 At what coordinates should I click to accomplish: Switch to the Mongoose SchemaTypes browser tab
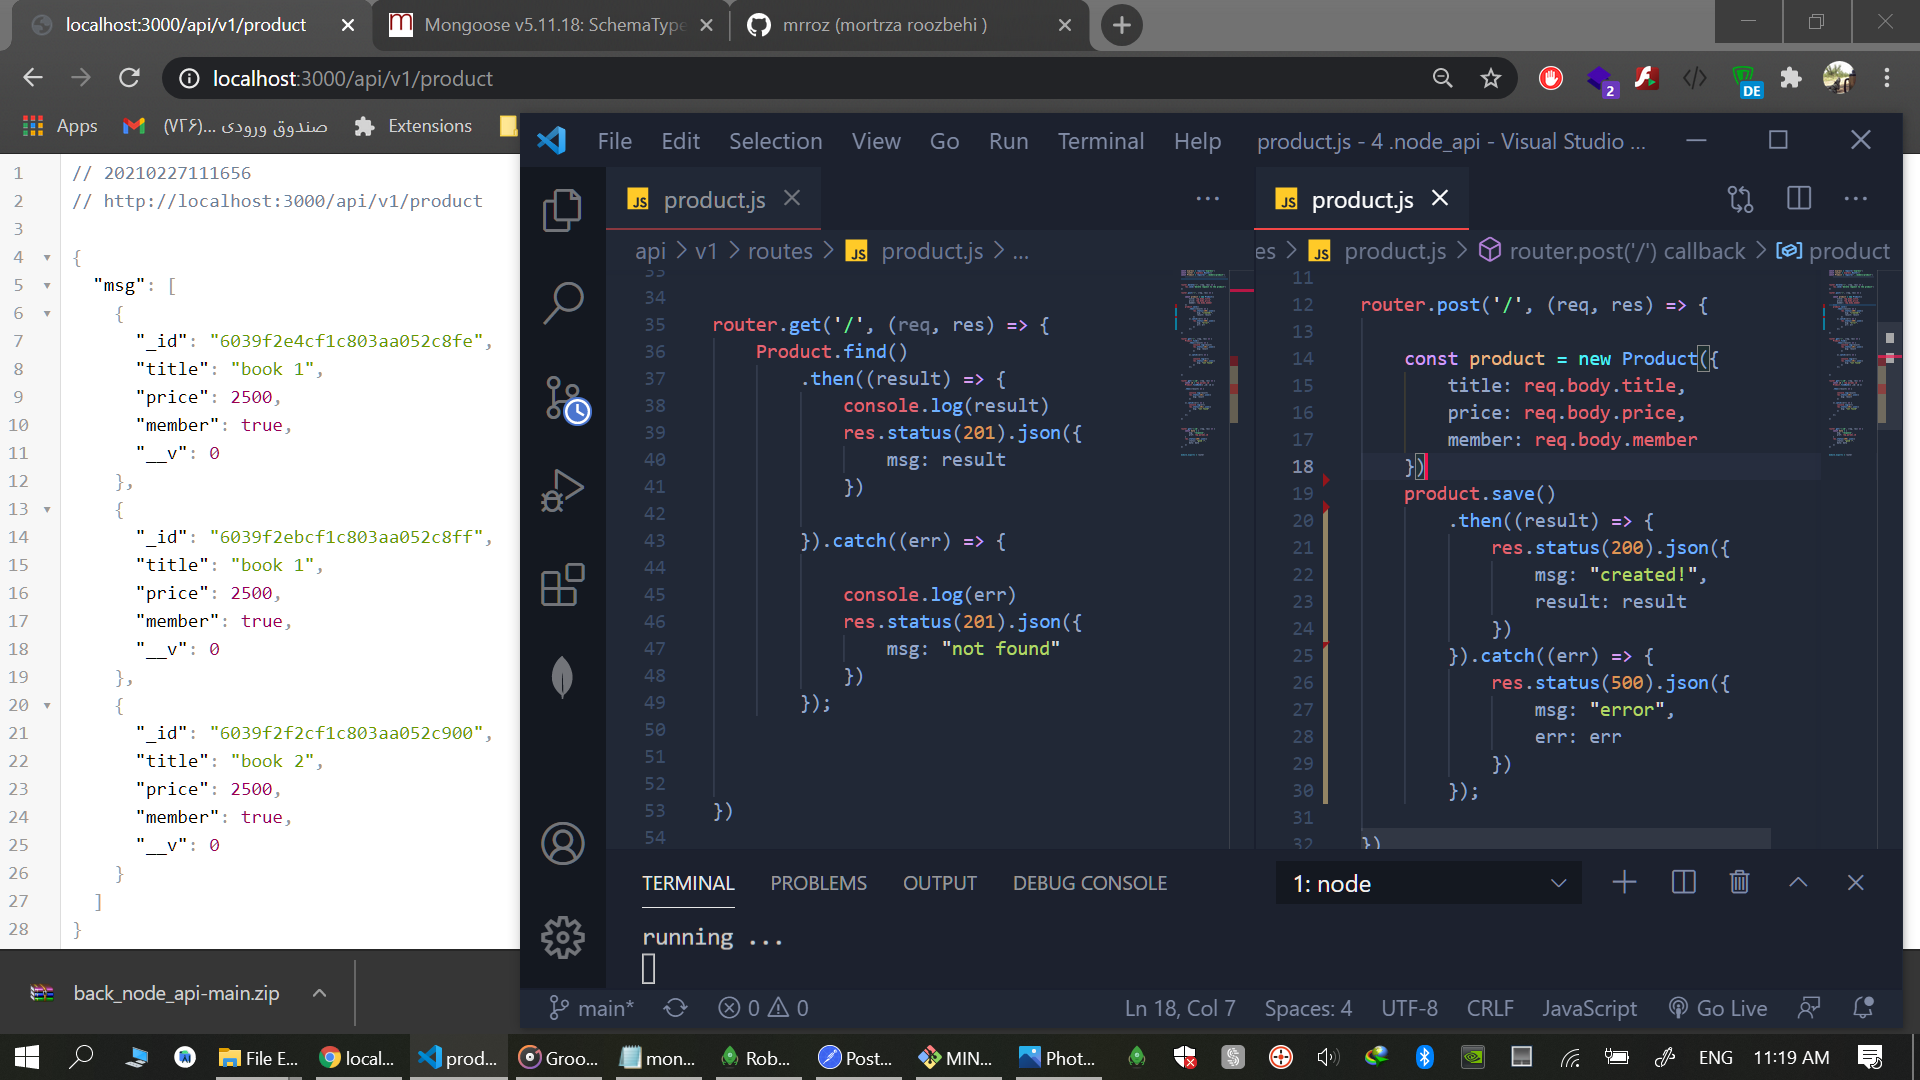click(x=551, y=25)
